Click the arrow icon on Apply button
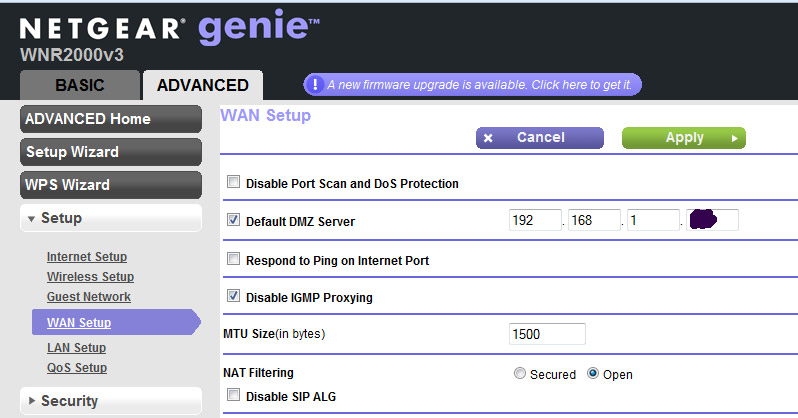Image resolution: width=798 pixels, height=418 pixels. (x=734, y=138)
